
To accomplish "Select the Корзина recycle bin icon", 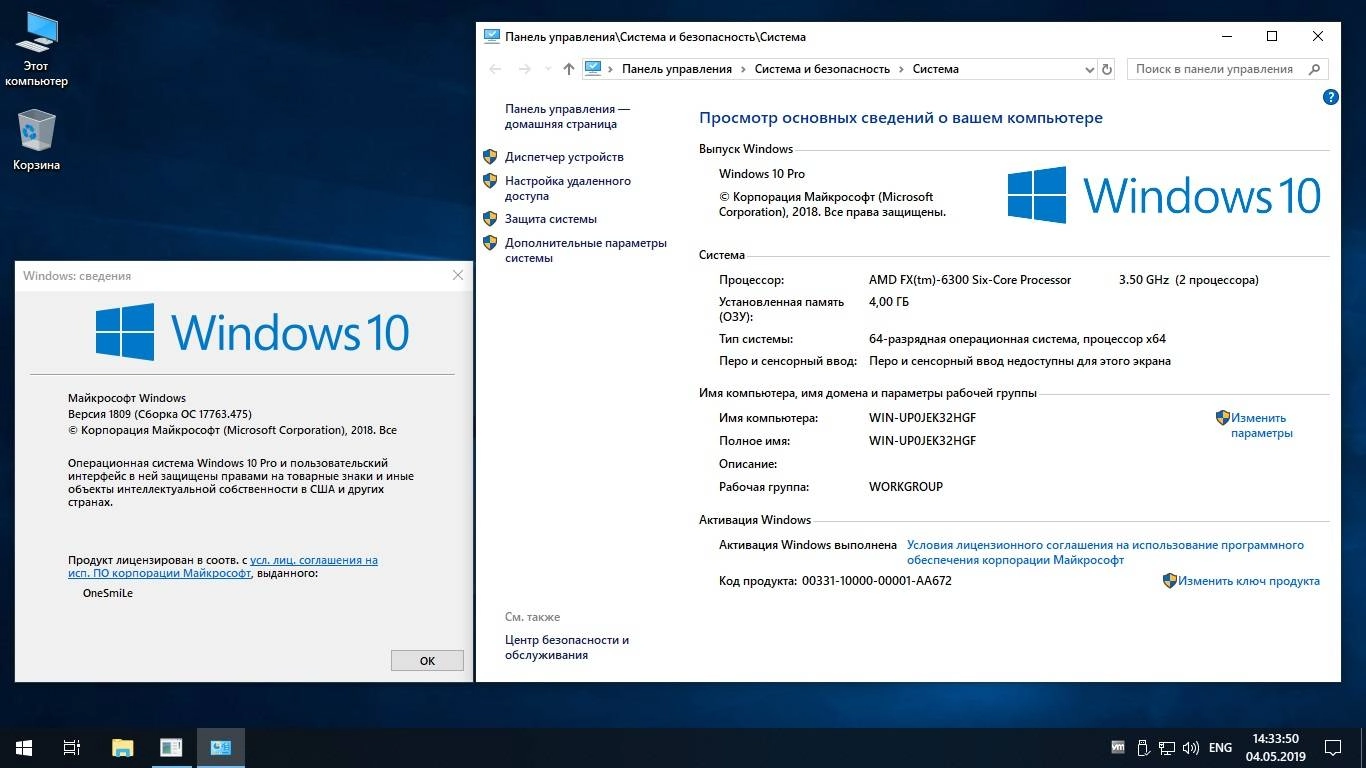I will [x=36, y=140].
